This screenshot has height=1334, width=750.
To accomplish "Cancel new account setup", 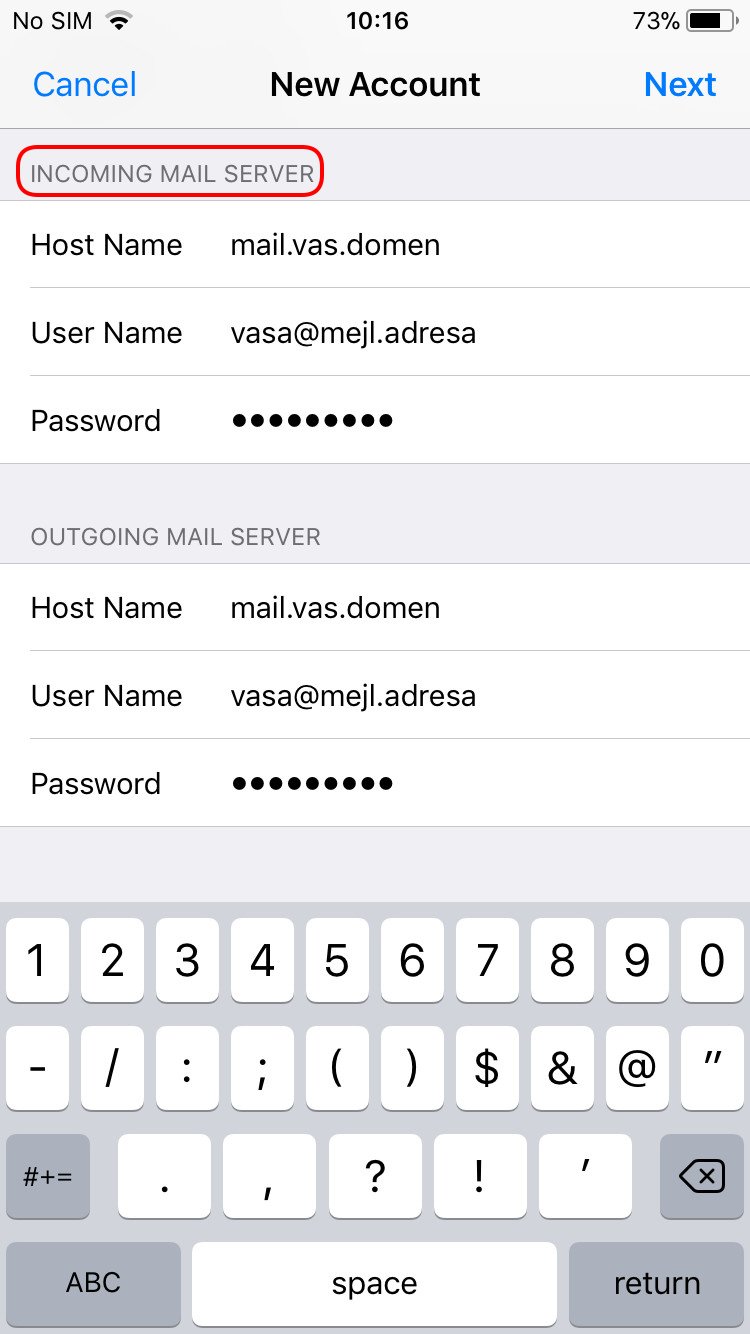I will coord(85,85).
